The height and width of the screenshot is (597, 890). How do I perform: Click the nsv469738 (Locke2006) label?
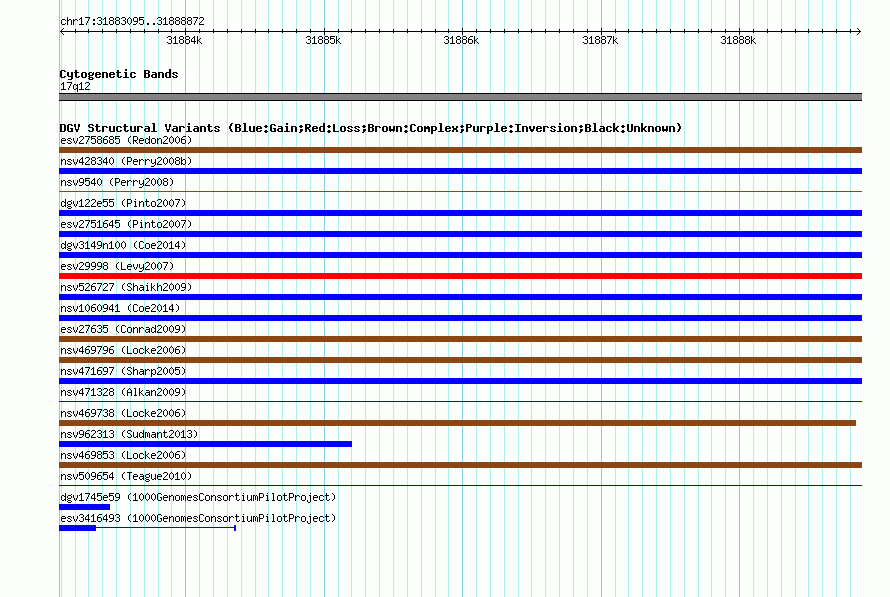[x=123, y=413]
